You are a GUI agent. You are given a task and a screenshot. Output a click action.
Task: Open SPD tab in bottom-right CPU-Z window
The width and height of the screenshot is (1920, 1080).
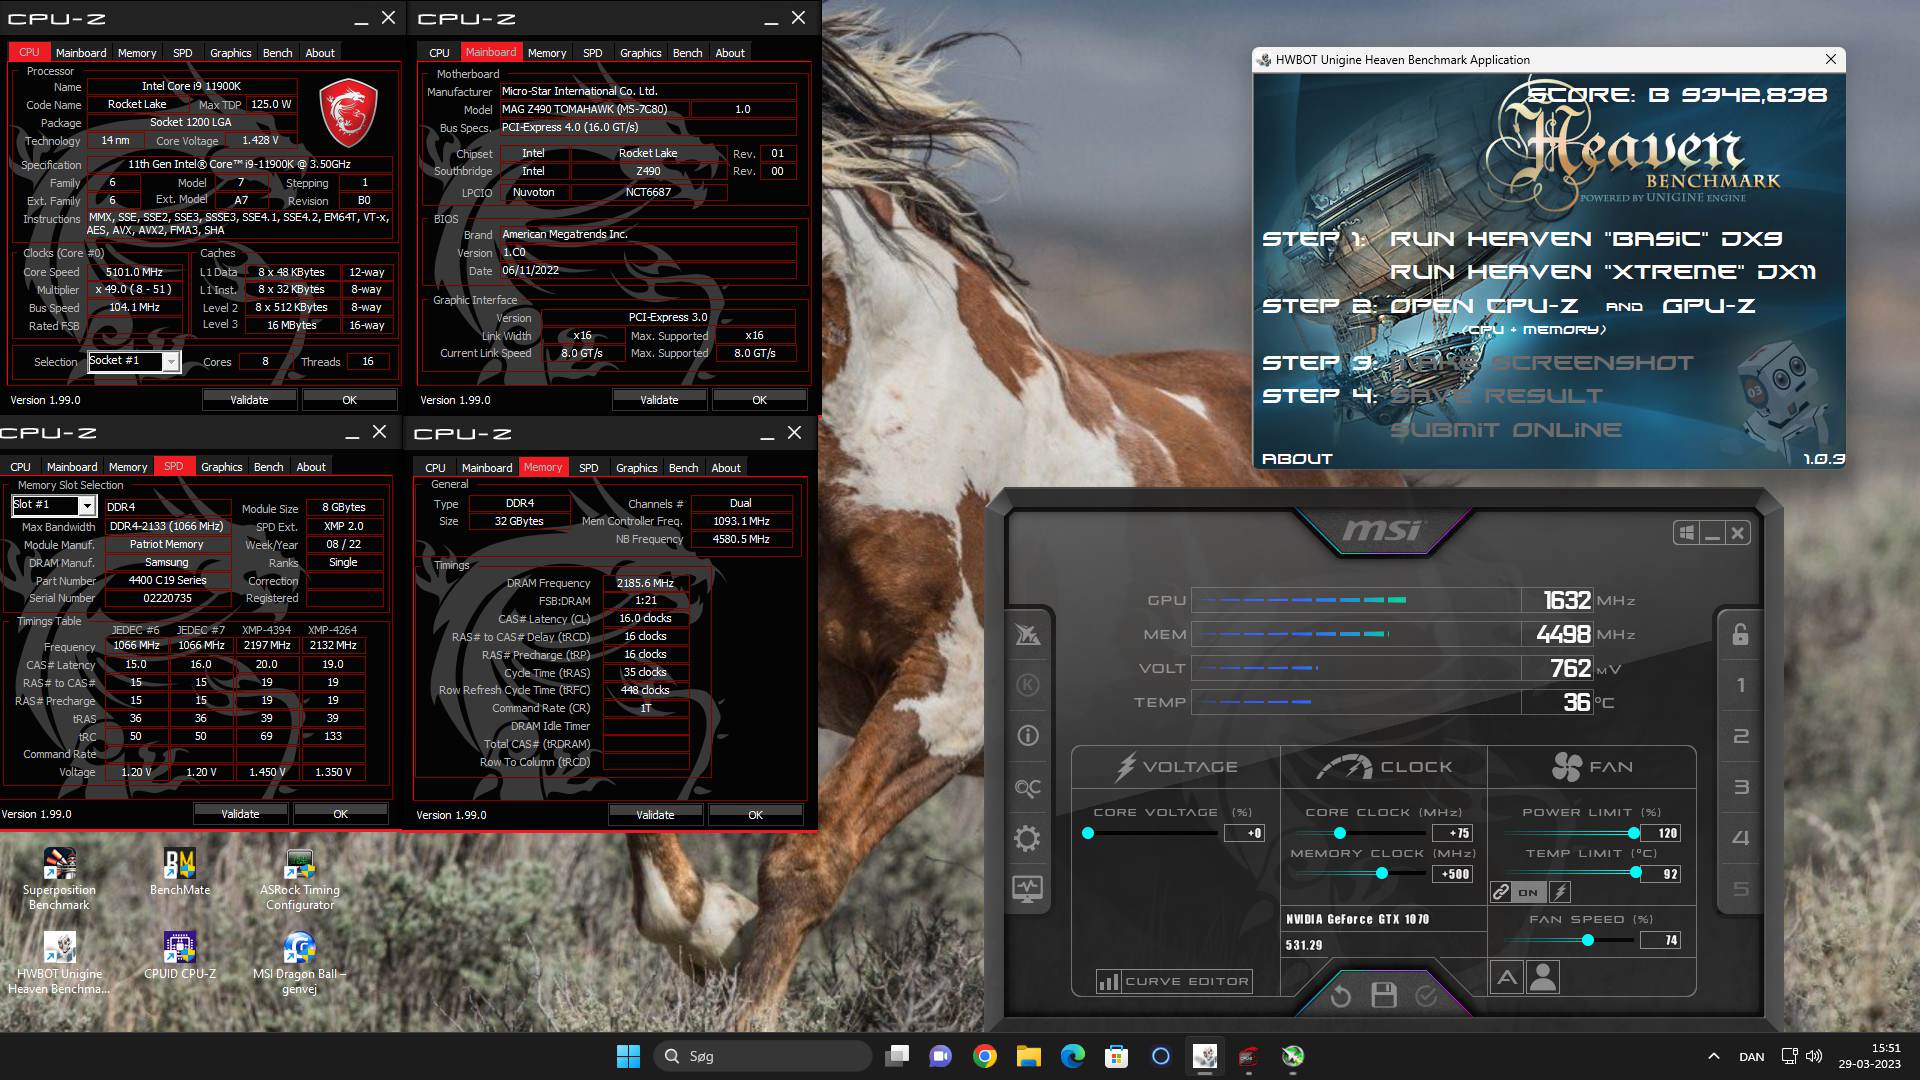589,468
